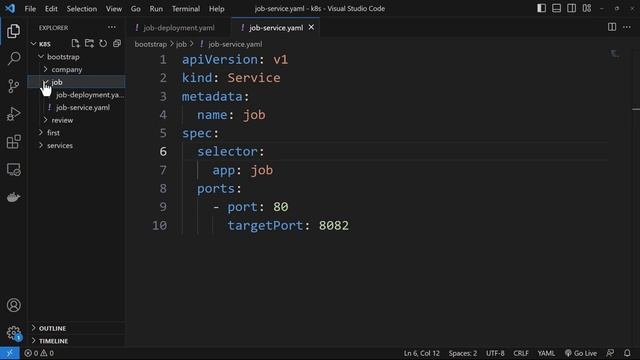This screenshot has width=640, height=360.
Task: Open the Docker view
Action: [x=13, y=197]
